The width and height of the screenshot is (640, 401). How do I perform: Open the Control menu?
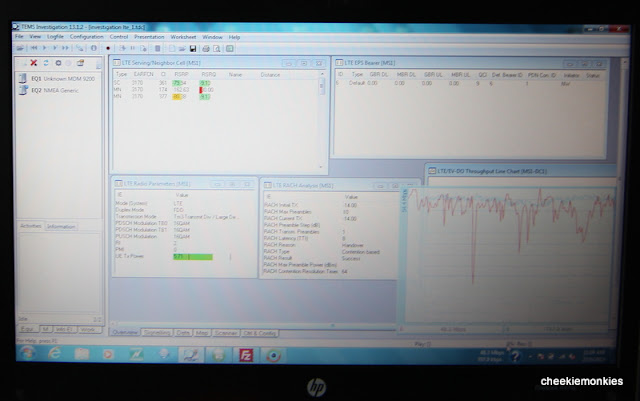tap(119, 37)
